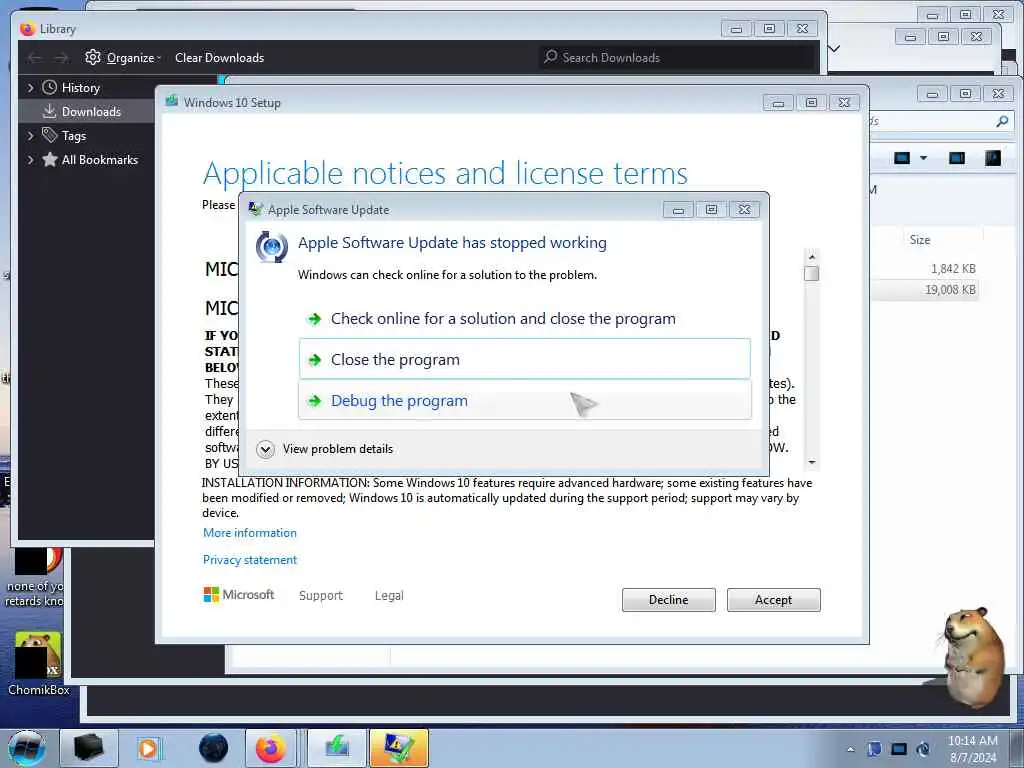Open the More information link

pyautogui.click(x=249, y=533)
